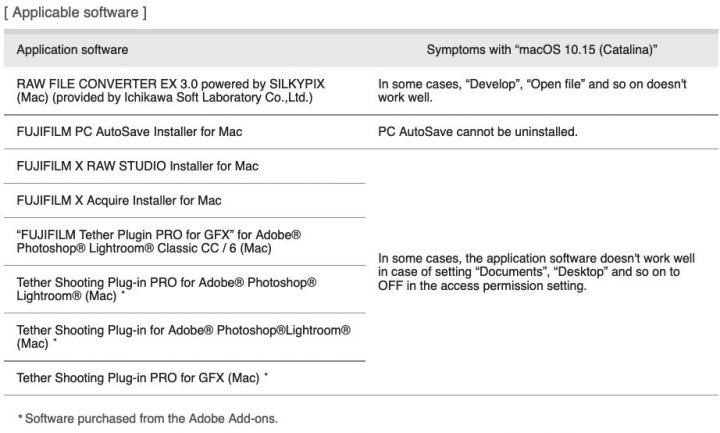This screenshot has width=720, height=433.
Task: Click 'Lightroom Classic CC / 6 (Mac)' line
Action: [144, 248]
